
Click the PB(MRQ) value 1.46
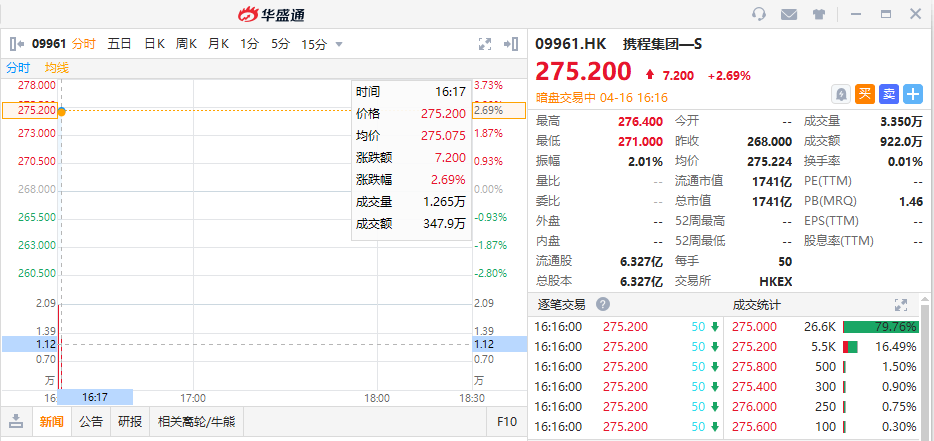tap(911, 201)
